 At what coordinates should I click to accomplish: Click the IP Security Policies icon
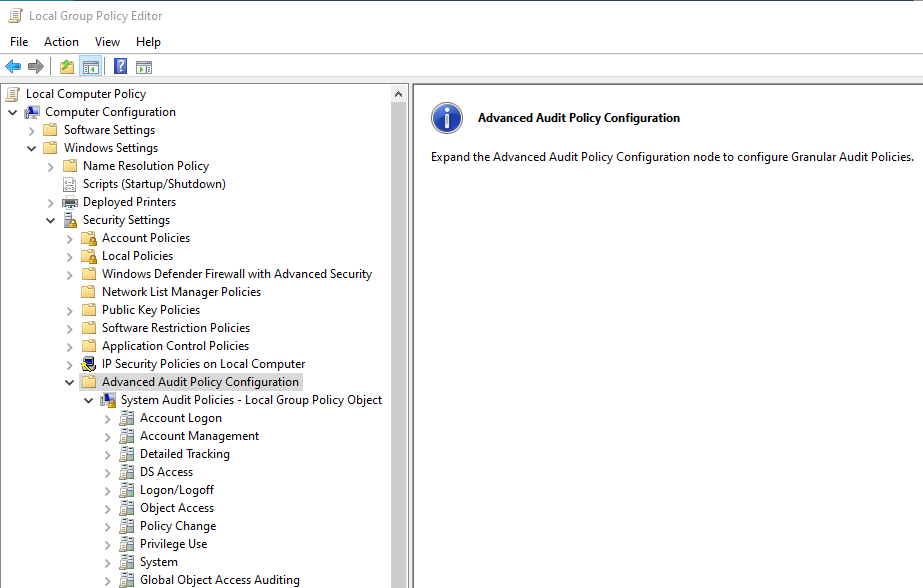[89, 364]
